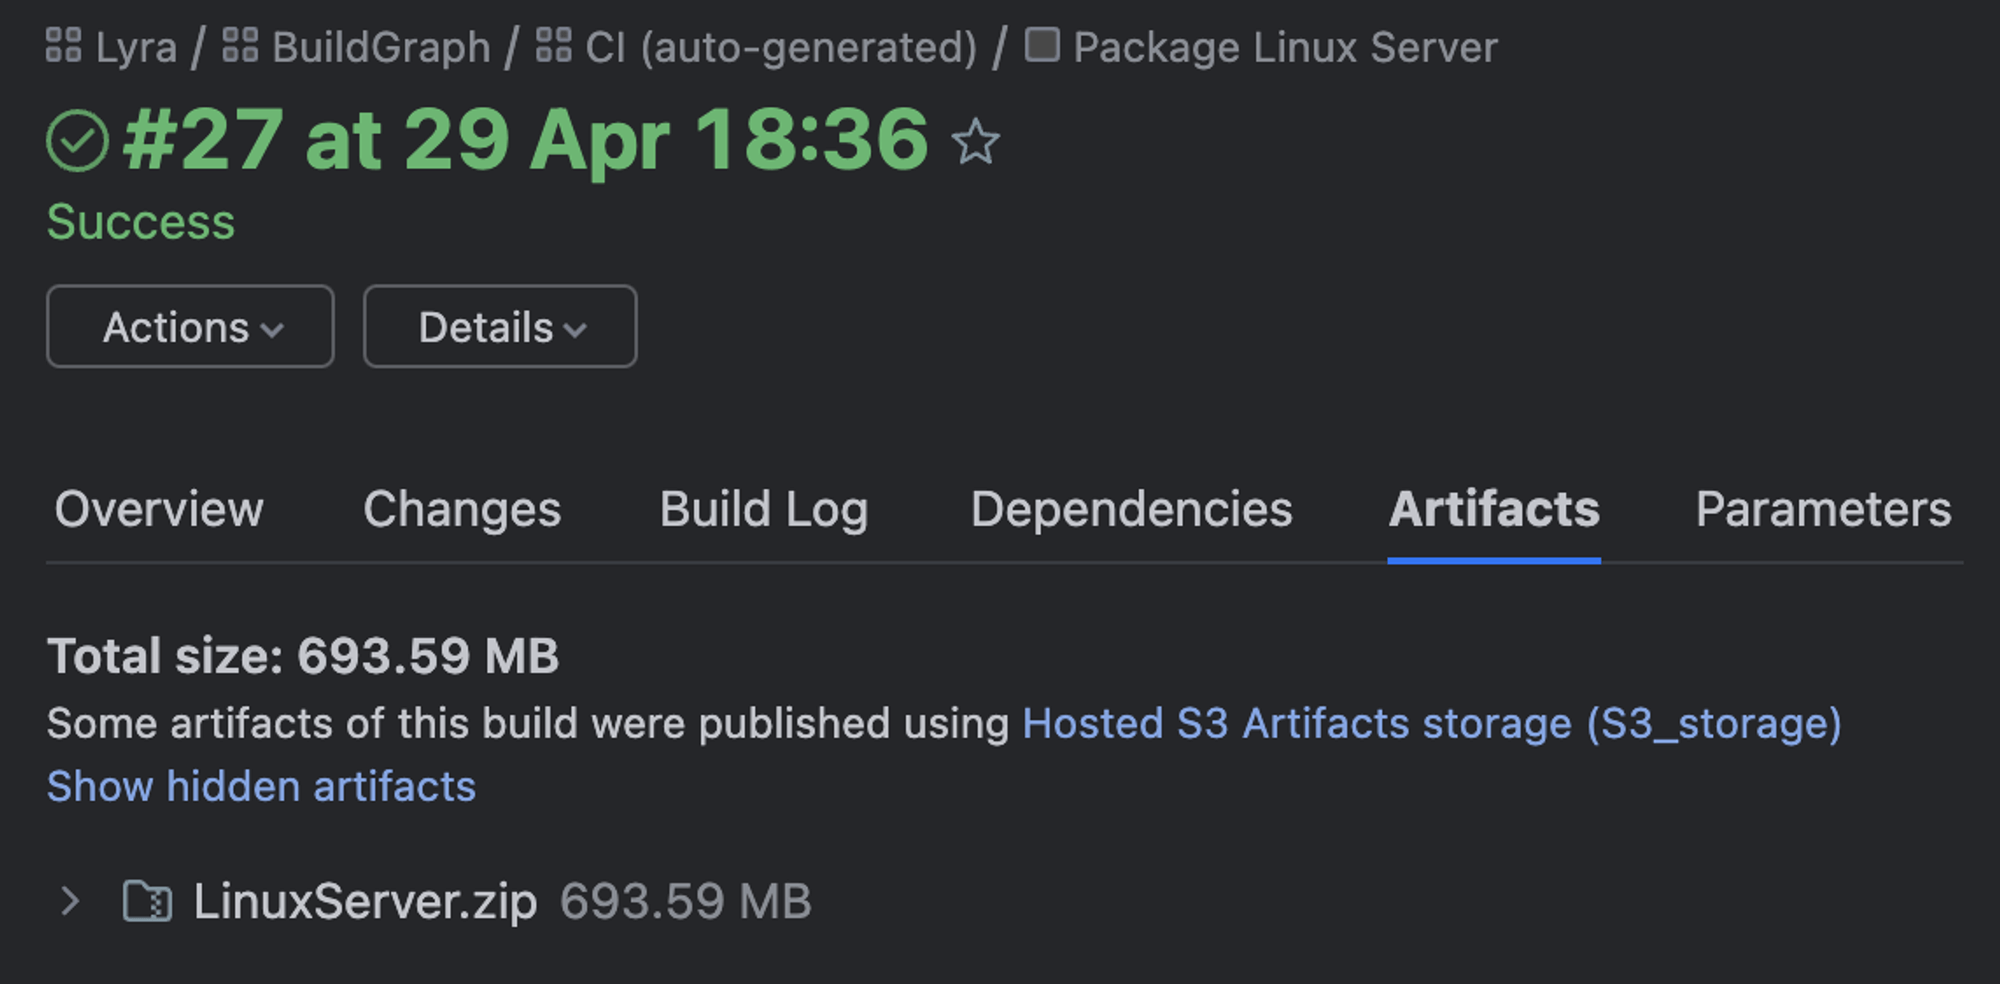
Task: Open the Actions dropdown
Action: [x=190, y=327]
